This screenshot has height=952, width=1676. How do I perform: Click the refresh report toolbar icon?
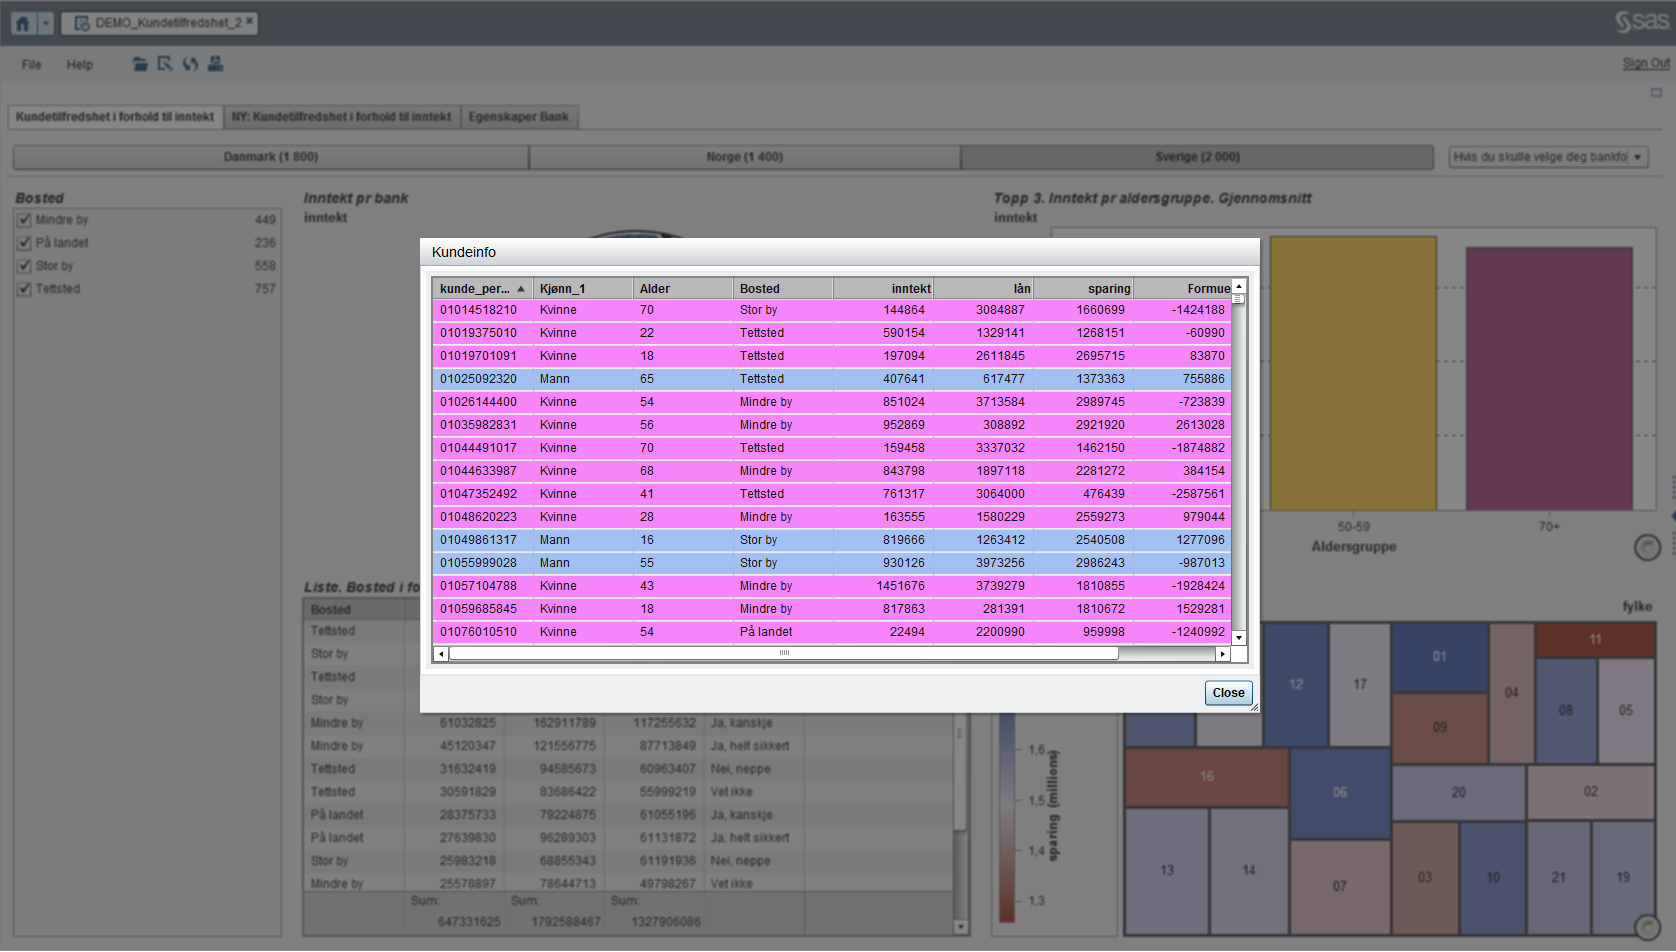pyautogui.click(x=190, y=64)
